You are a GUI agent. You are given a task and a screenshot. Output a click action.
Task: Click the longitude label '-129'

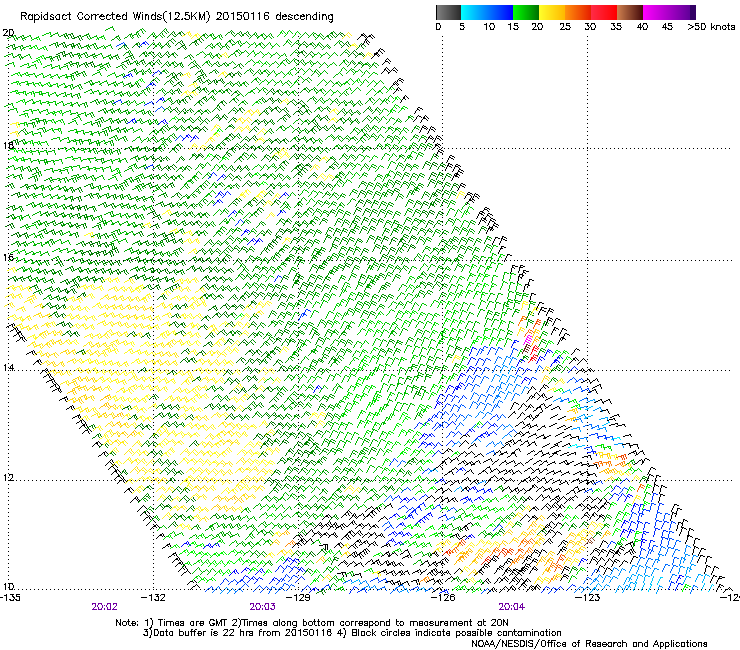(x=298, y=598)
